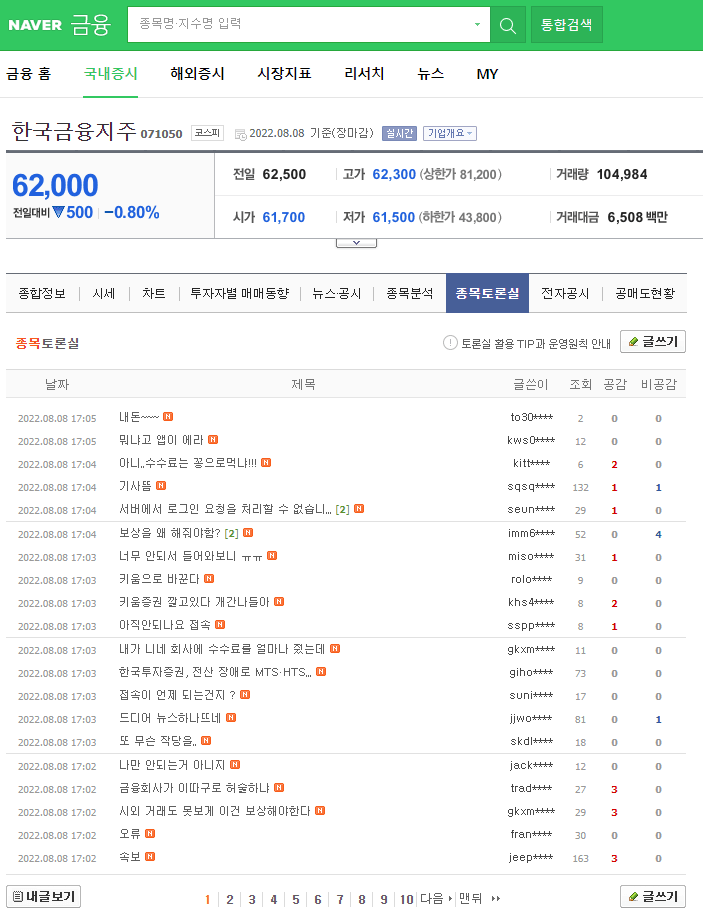Screen dimensions: 703x921
Task: Switch to 종목분석 tab
Action: pyautogui.click(x=410, y=293)
